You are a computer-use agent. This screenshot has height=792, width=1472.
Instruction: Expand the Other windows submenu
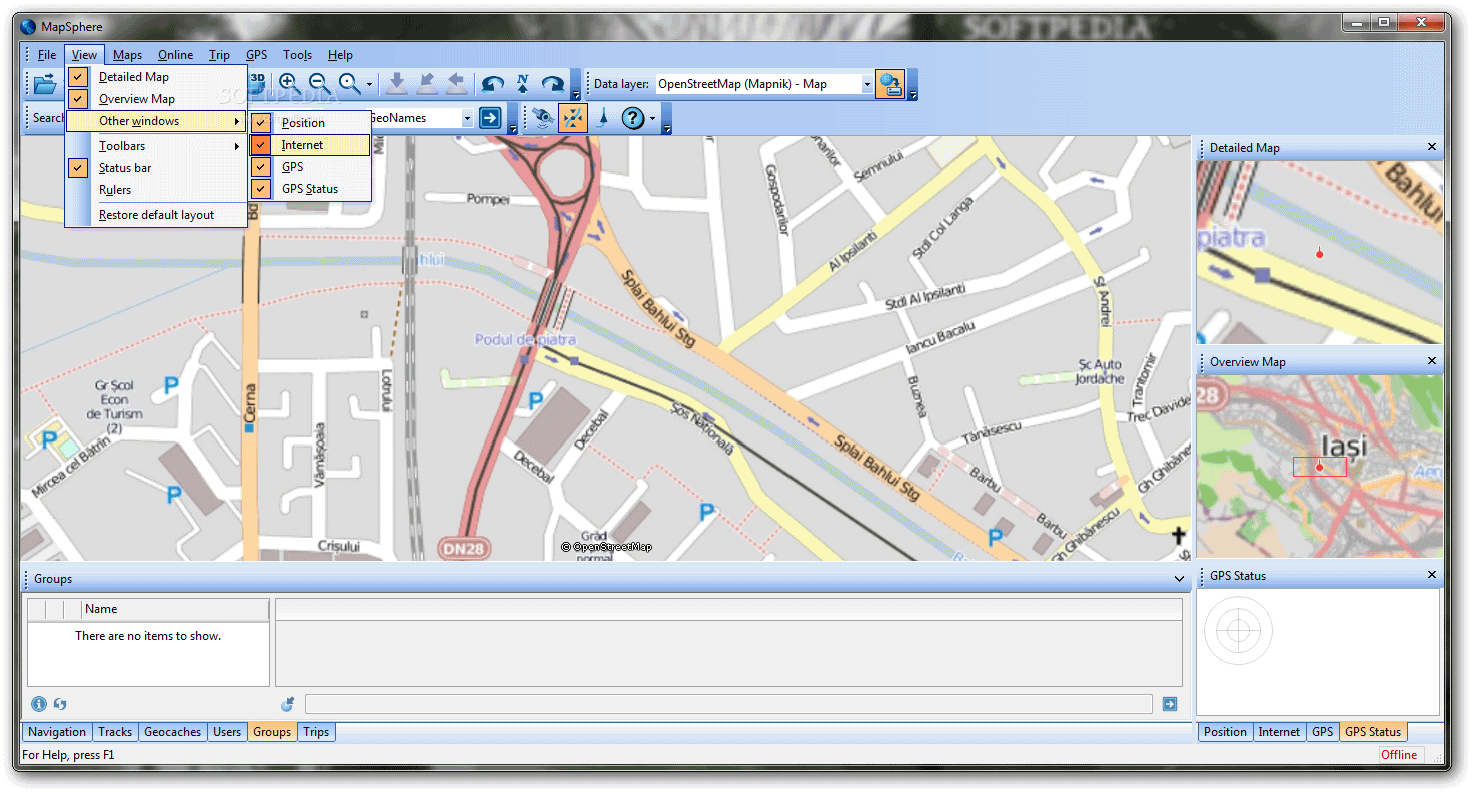point(156,121)
